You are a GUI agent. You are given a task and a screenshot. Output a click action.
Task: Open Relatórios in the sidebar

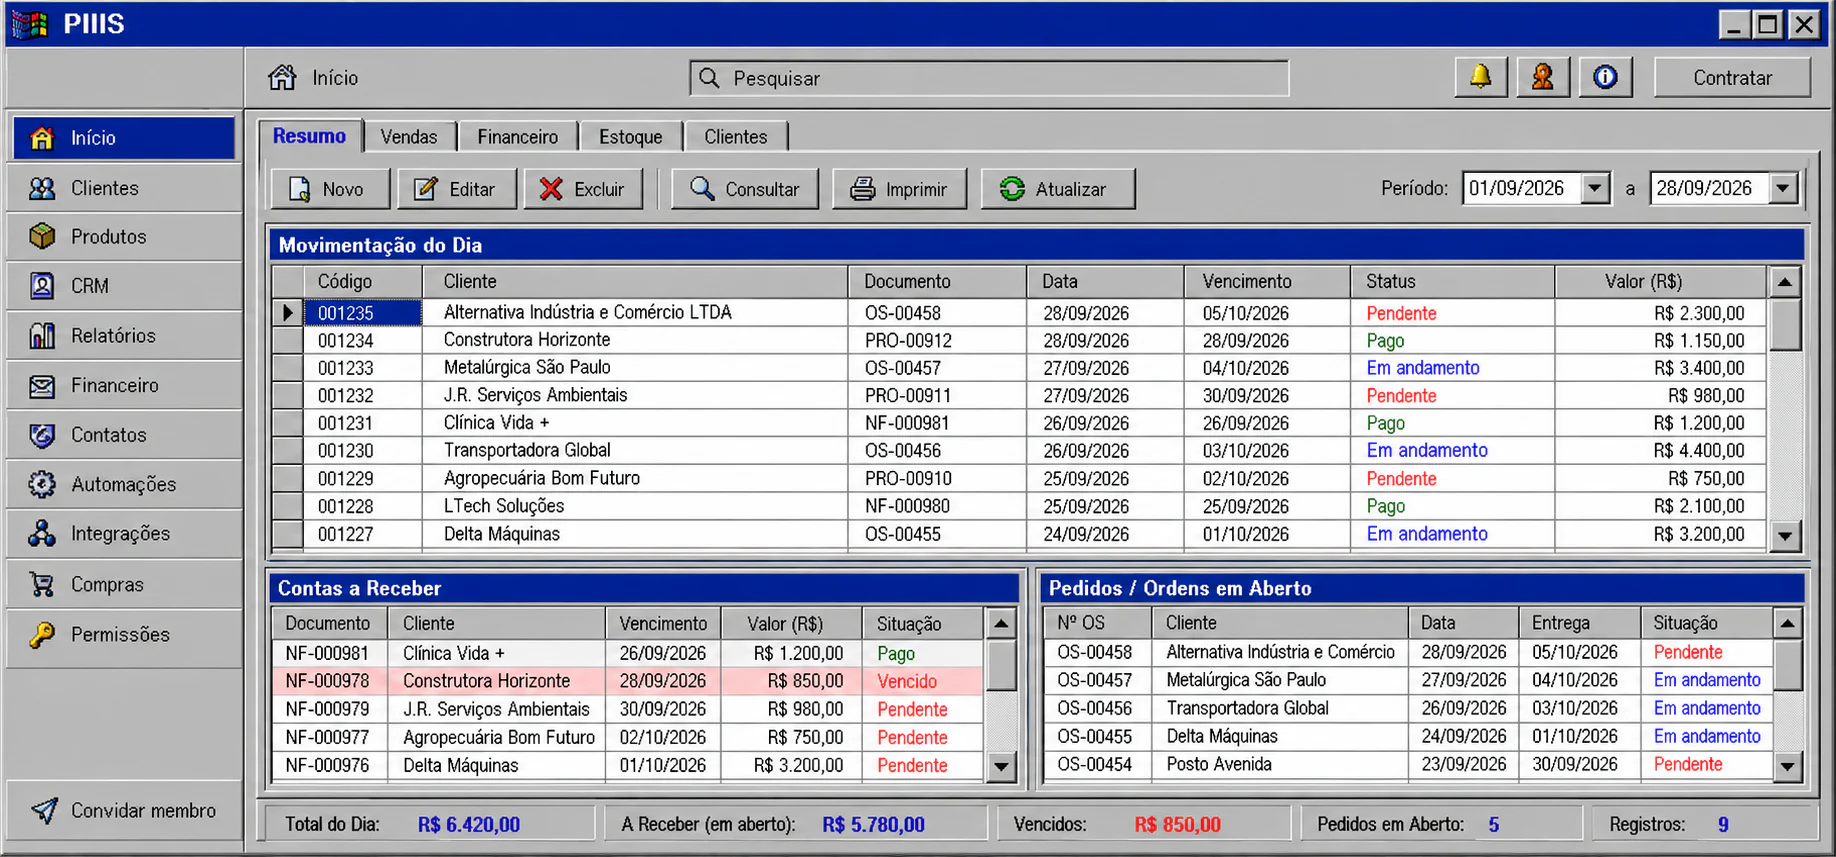click(124, 336)
